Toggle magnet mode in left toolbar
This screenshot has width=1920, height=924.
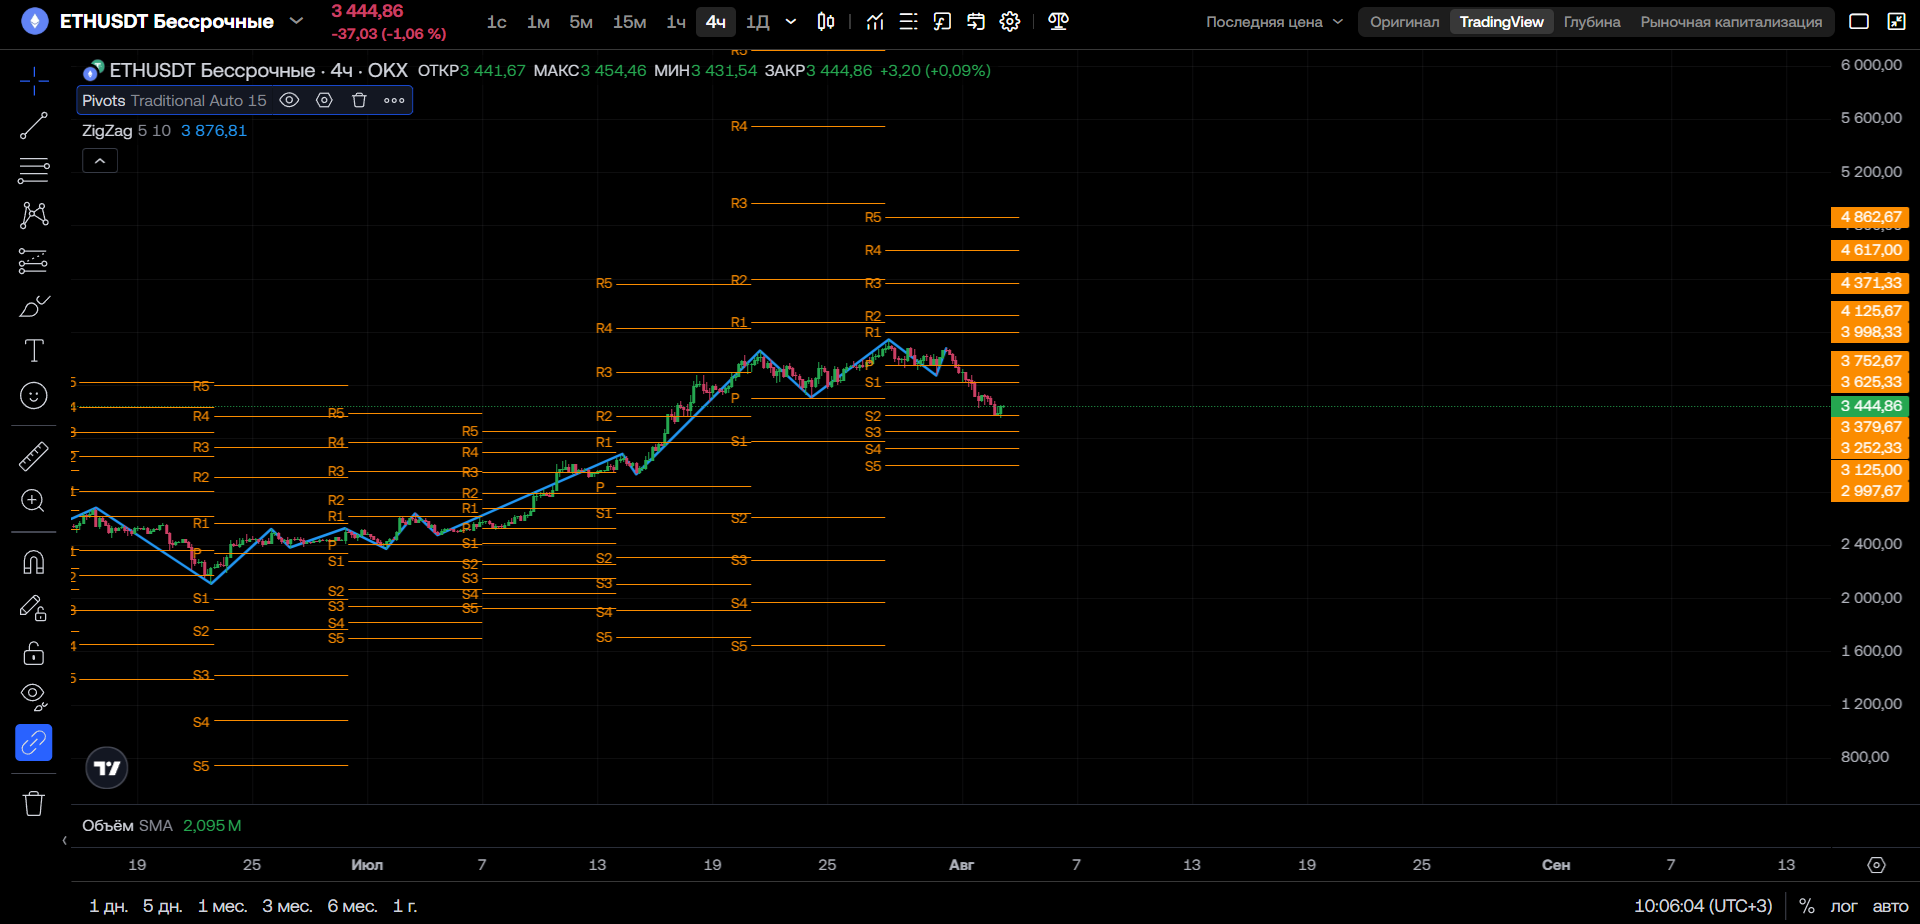(x=34, y=562)
